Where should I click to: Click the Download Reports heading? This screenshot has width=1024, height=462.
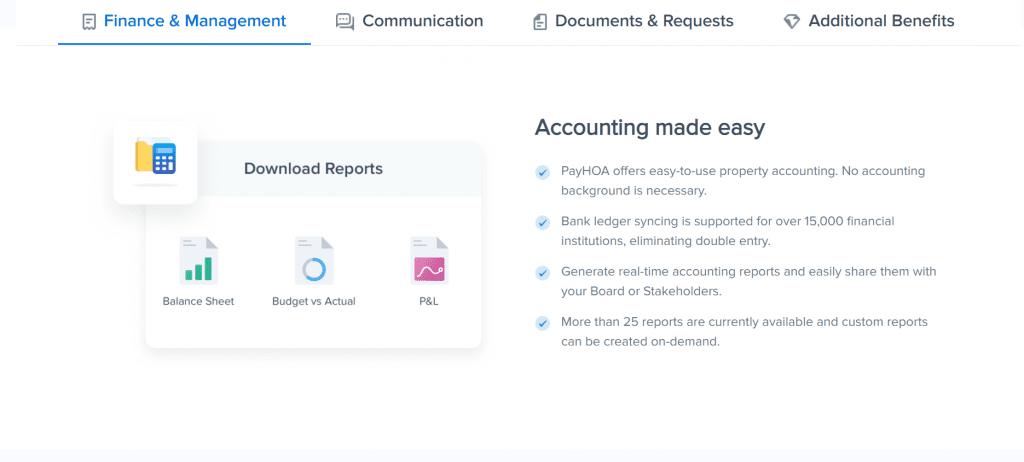(313, 169)
